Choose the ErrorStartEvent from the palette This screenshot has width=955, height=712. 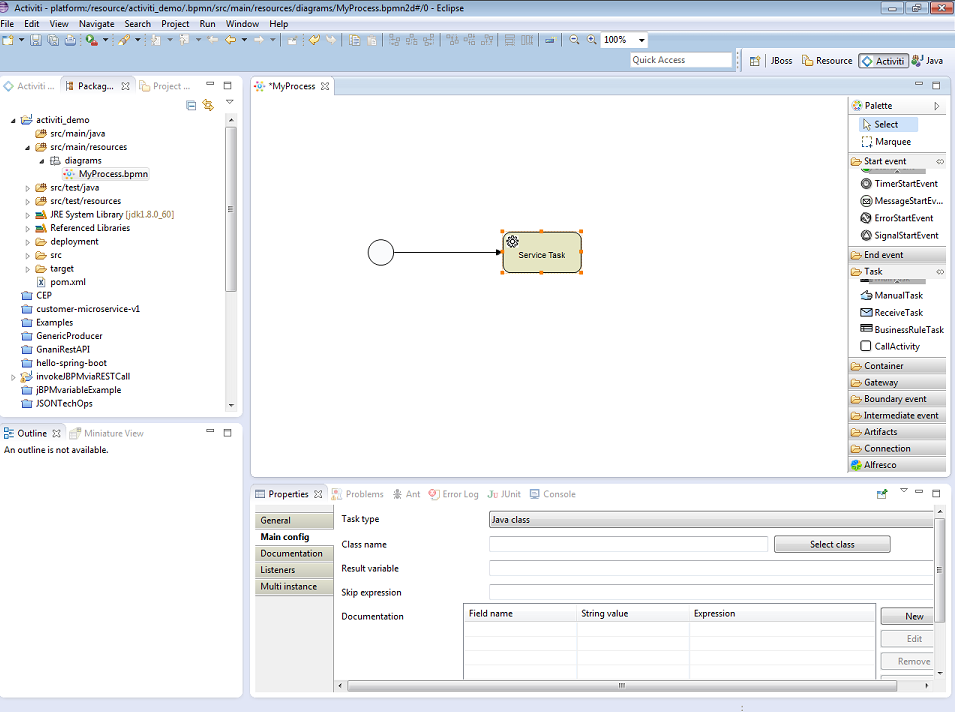(897, 217)
